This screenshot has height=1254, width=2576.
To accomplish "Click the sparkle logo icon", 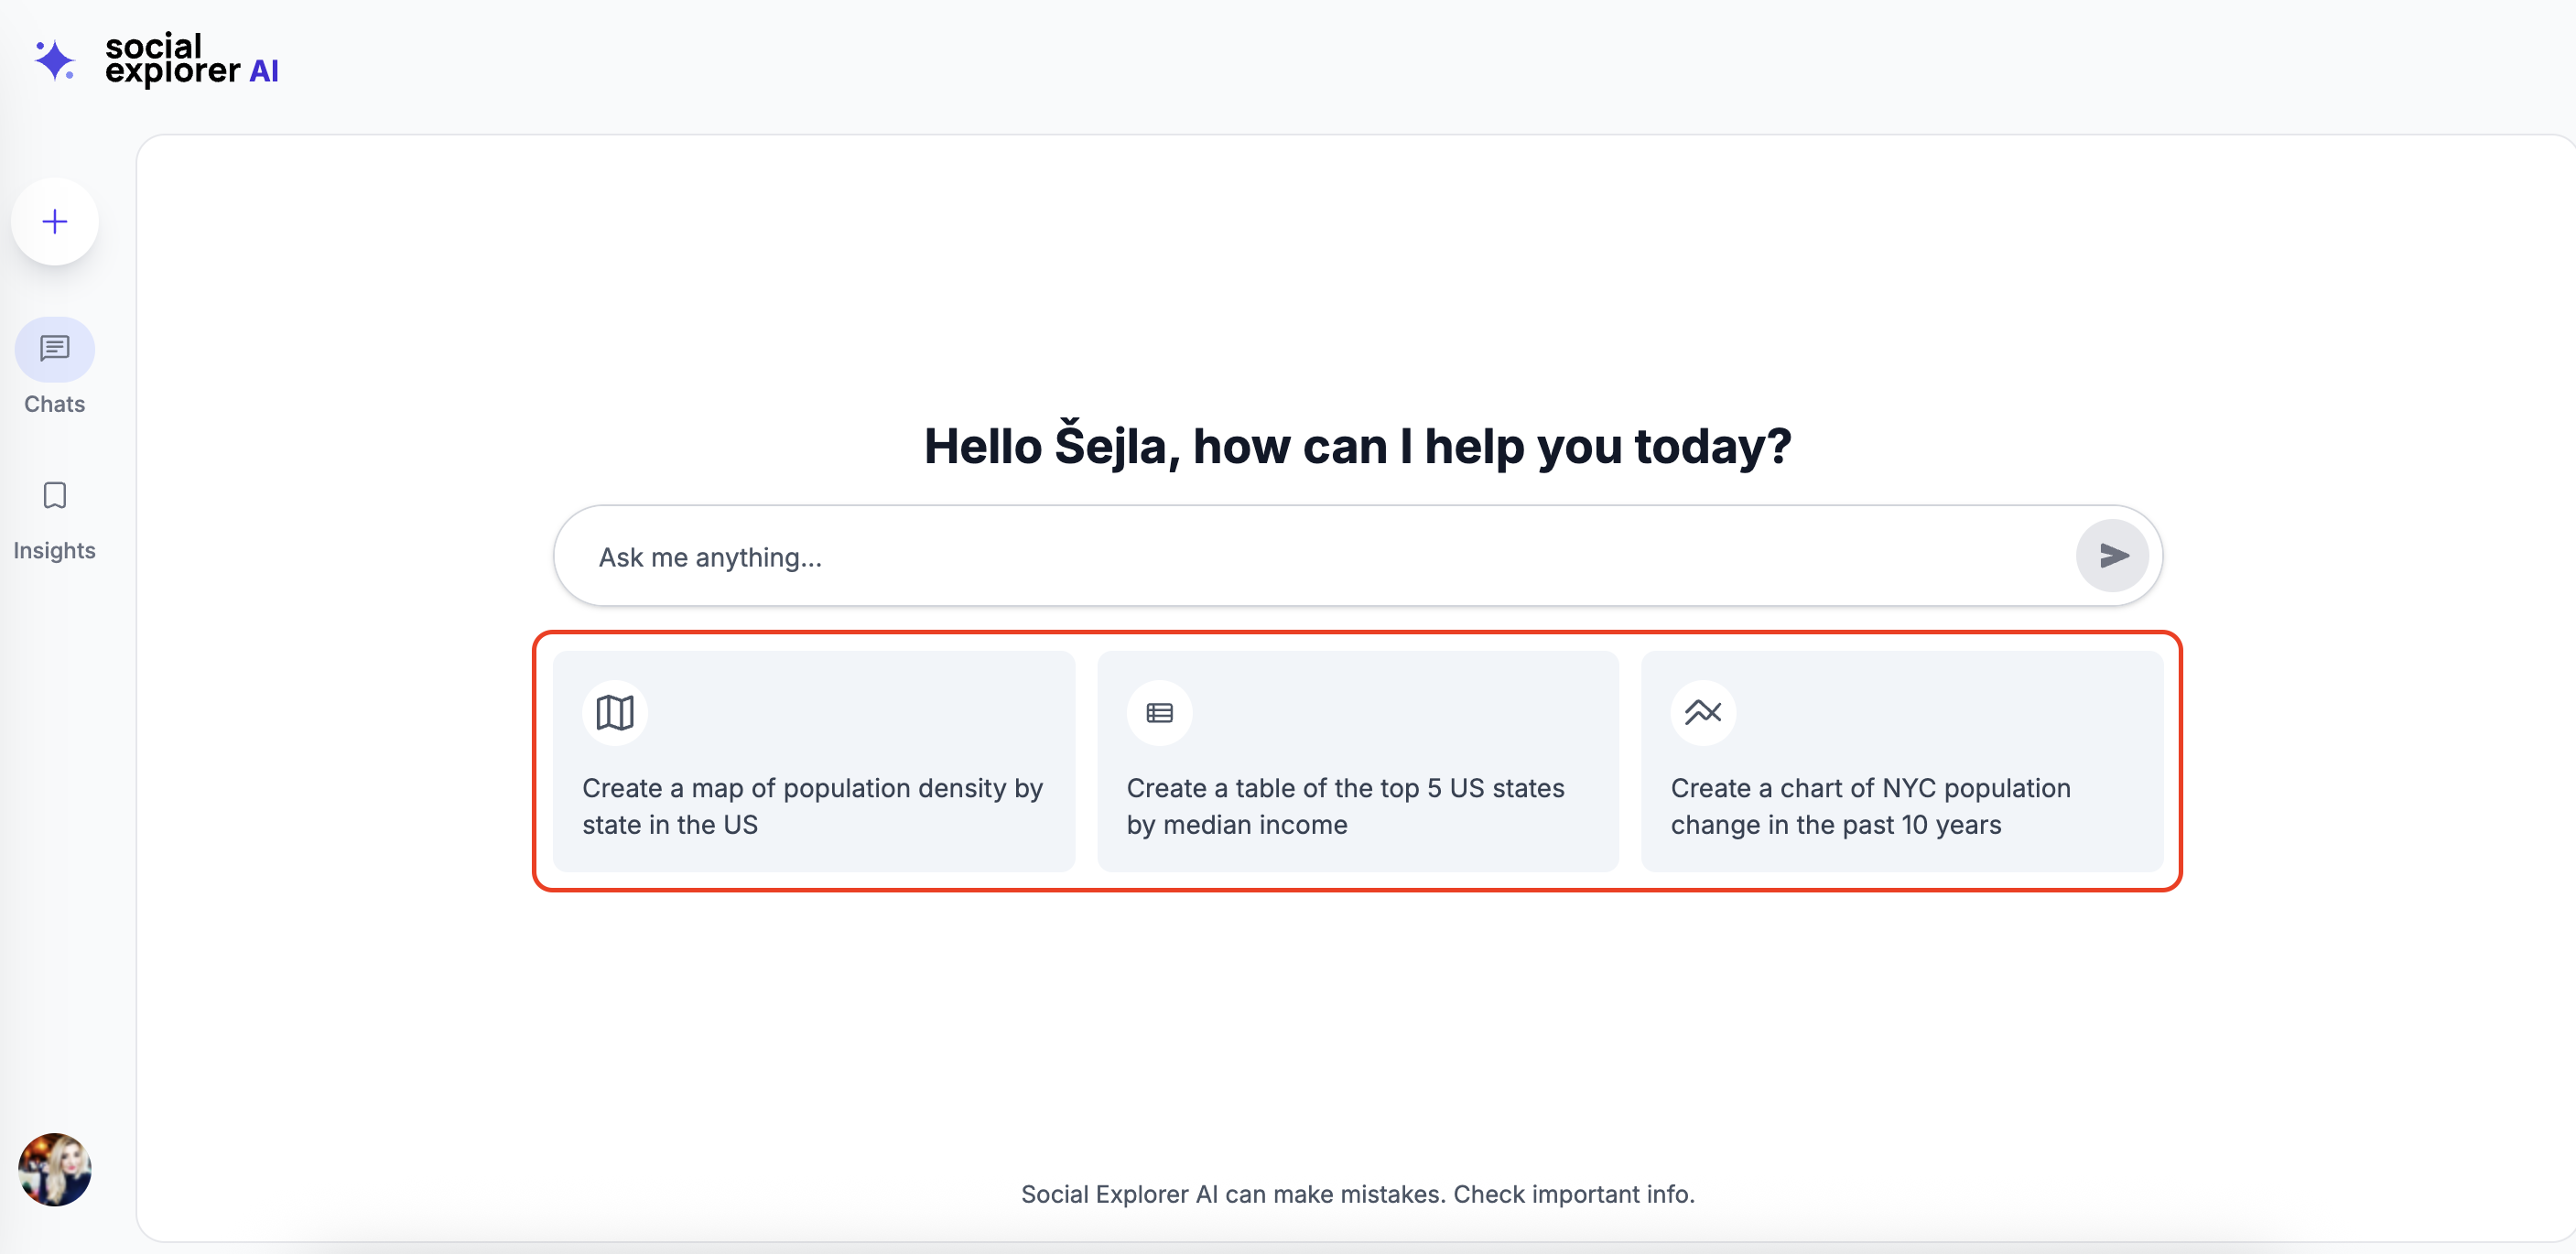I will click(x=54, y=60).
